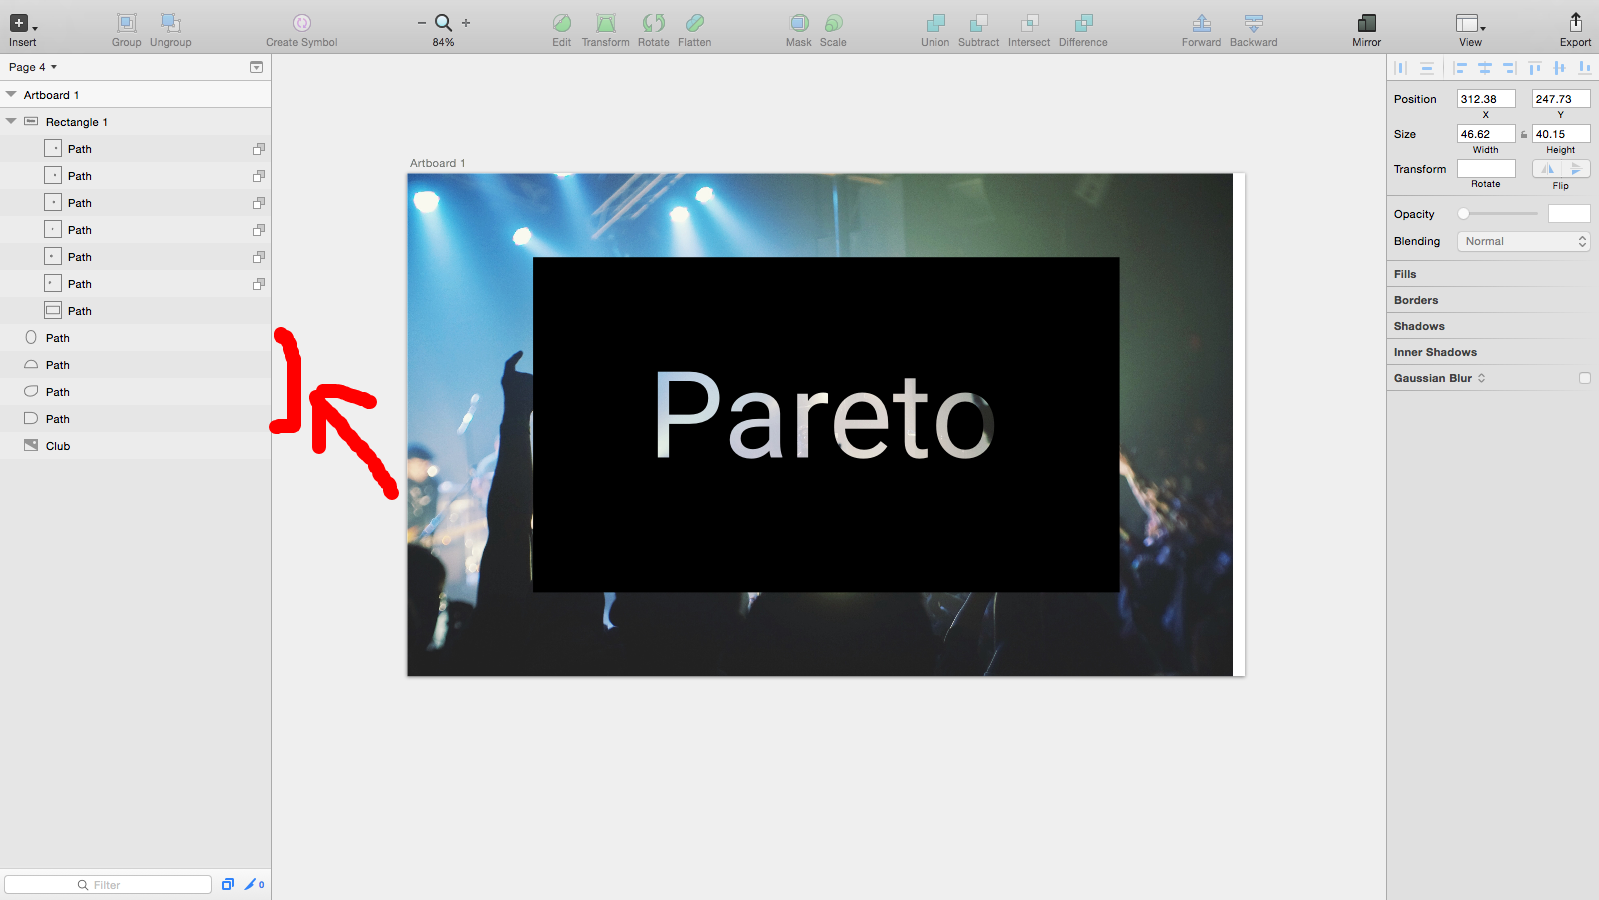Apply the Intersect boolean operation

click(x=1029, y=23)
